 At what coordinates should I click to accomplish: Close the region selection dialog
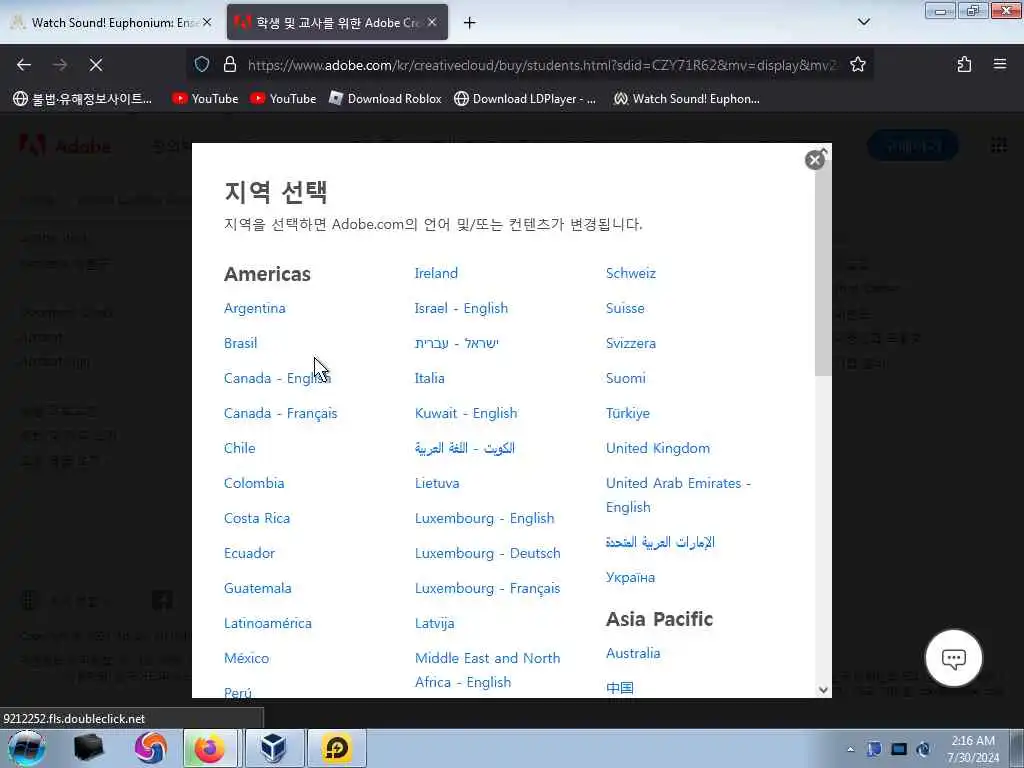[x=814, y=160]
